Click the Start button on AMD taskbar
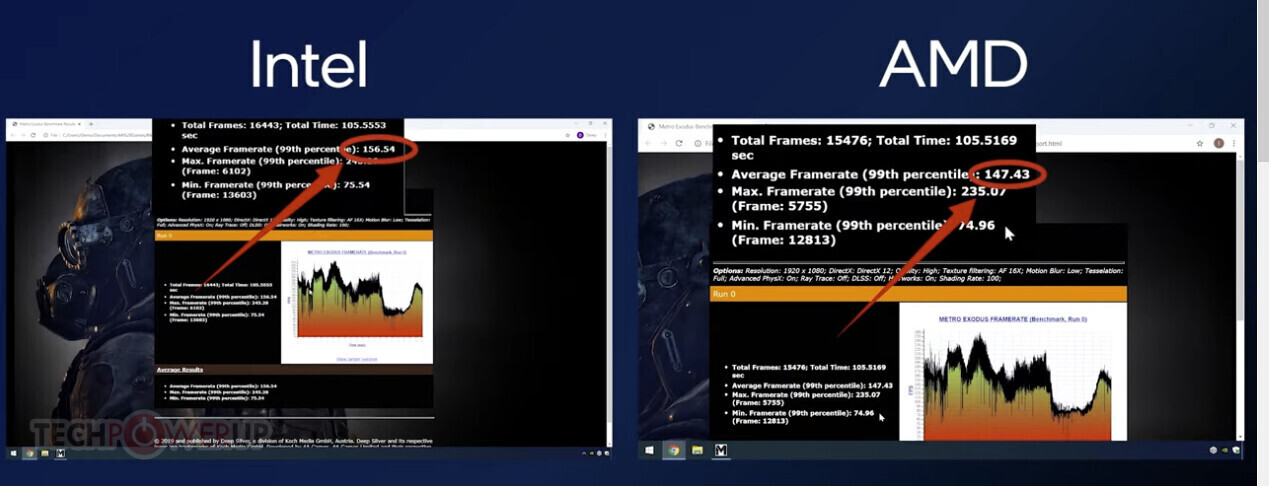This screenshot has width=1269, height=486. coord(650,450)
